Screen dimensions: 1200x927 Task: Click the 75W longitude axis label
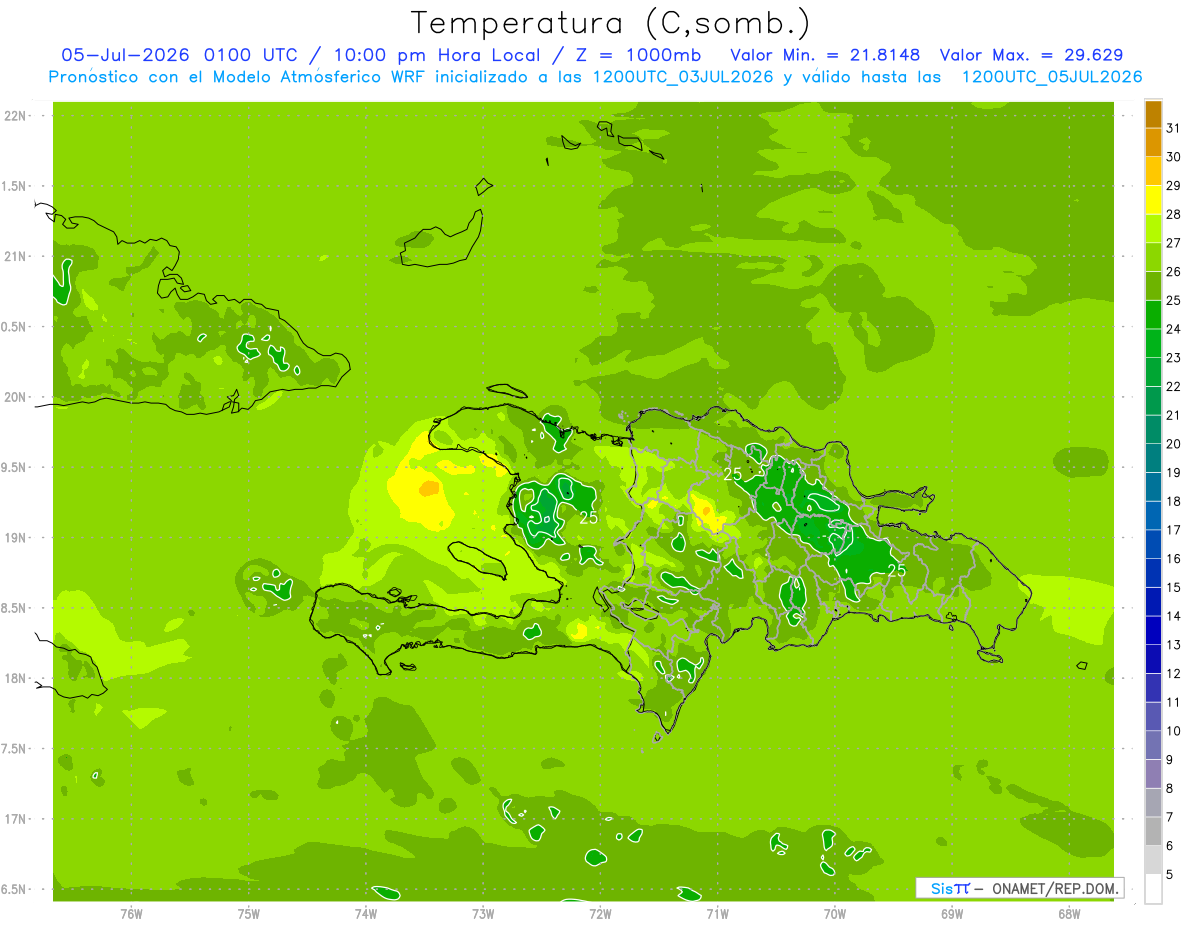pyautogui.click(x=249, y=914)
